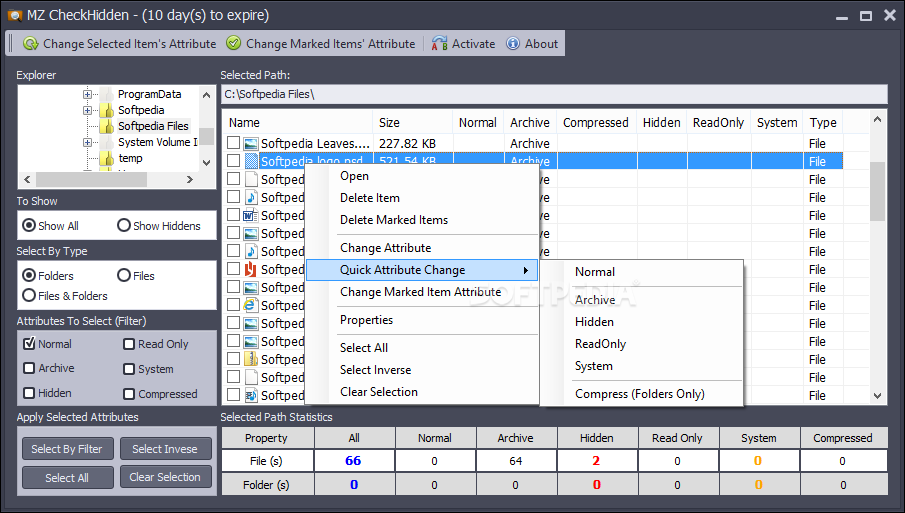Click the Selected Path input field

554,94
